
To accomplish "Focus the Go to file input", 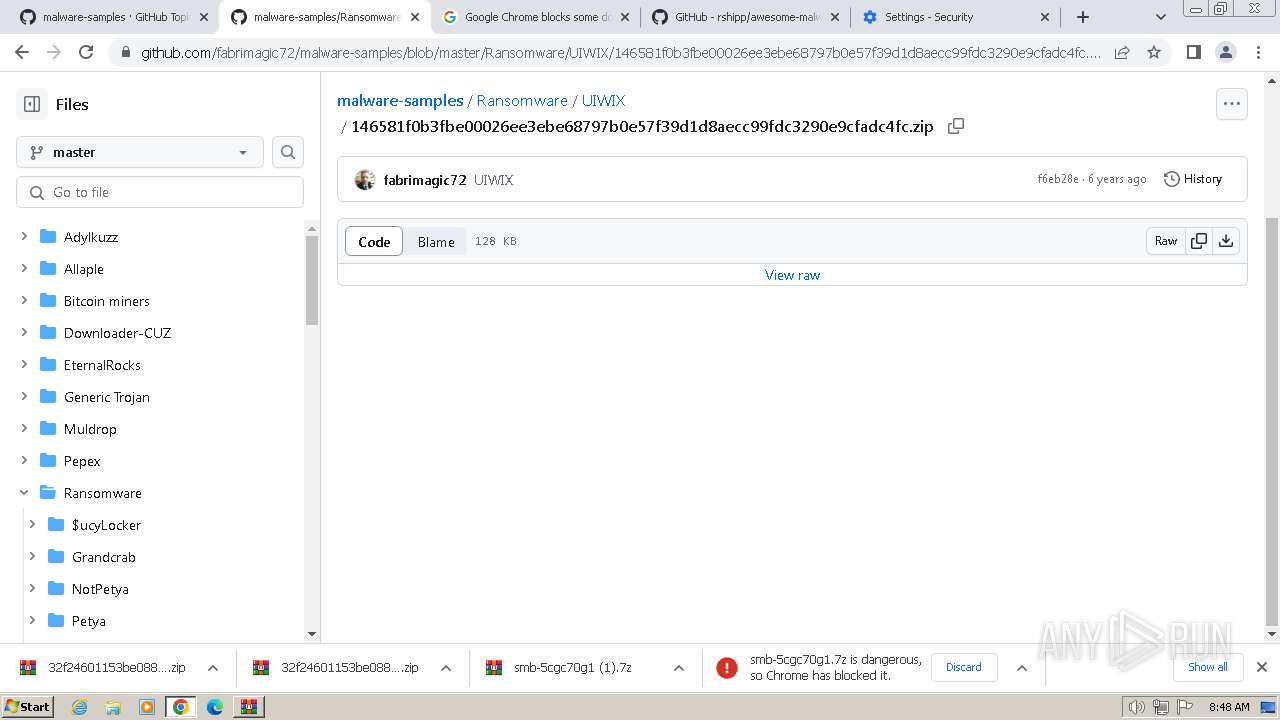I will click(x=160, y=192).
